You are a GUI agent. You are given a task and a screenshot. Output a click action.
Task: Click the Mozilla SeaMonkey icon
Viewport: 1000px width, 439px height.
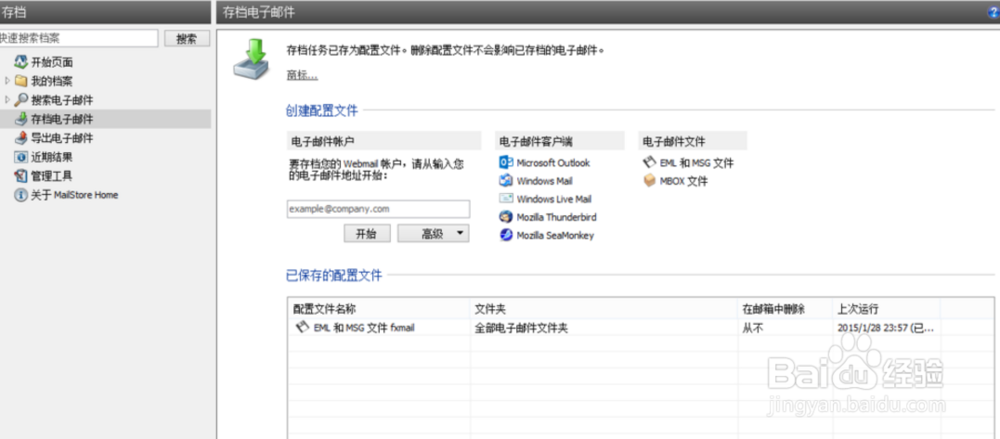(x=506, y=235)
